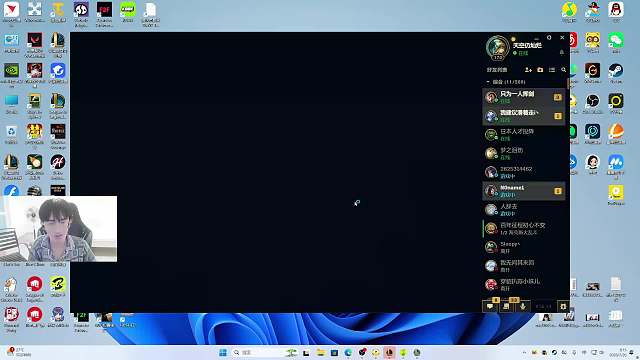Click the friends list scrollbar
The height and width of the screenshot is (360, 640).
pos(568,84)
